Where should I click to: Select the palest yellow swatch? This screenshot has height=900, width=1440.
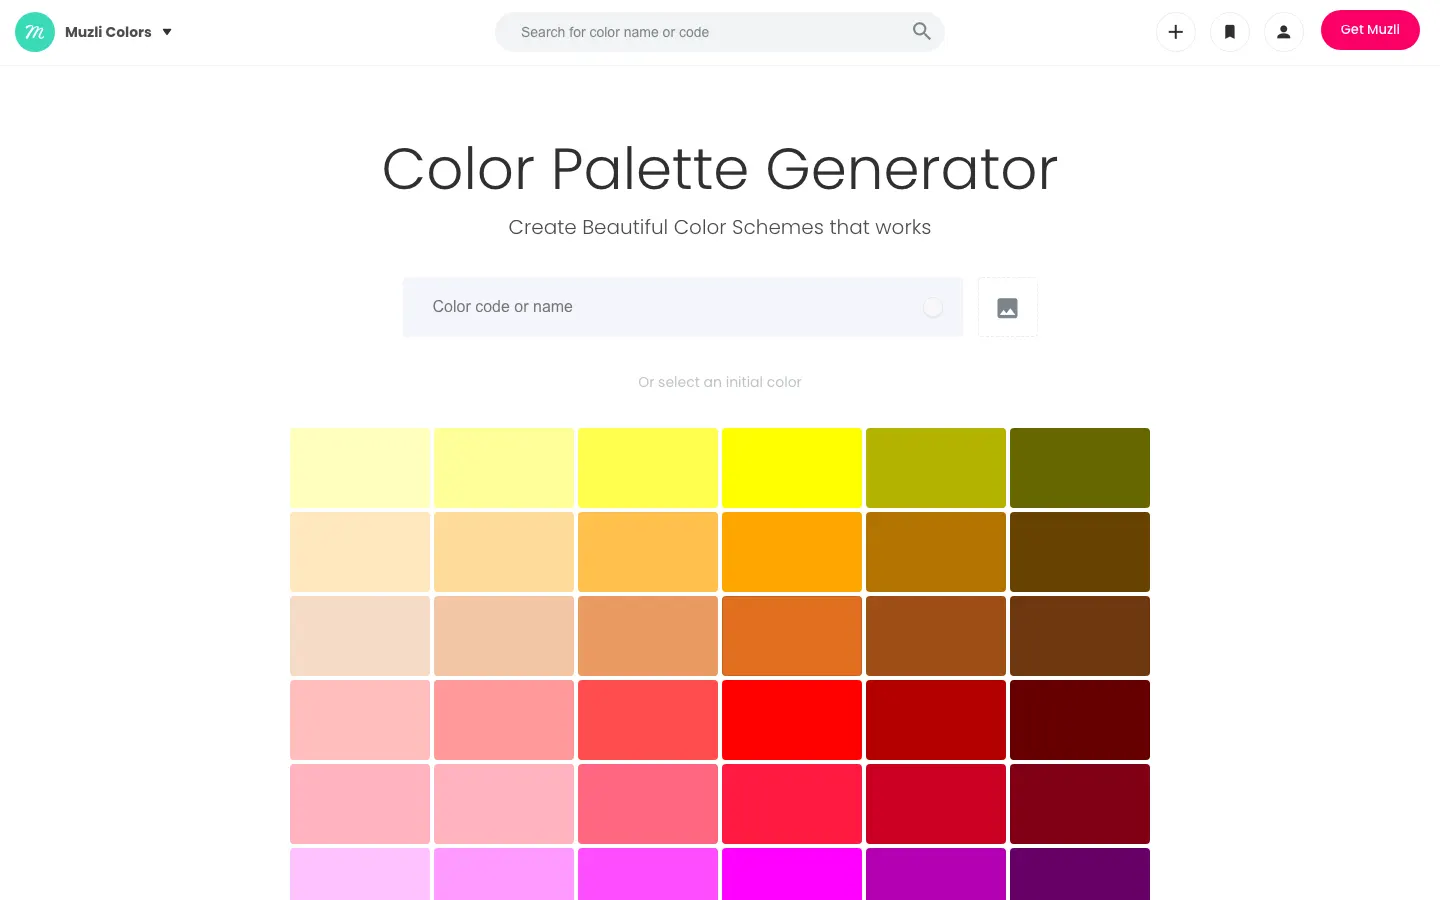(360, 468)
